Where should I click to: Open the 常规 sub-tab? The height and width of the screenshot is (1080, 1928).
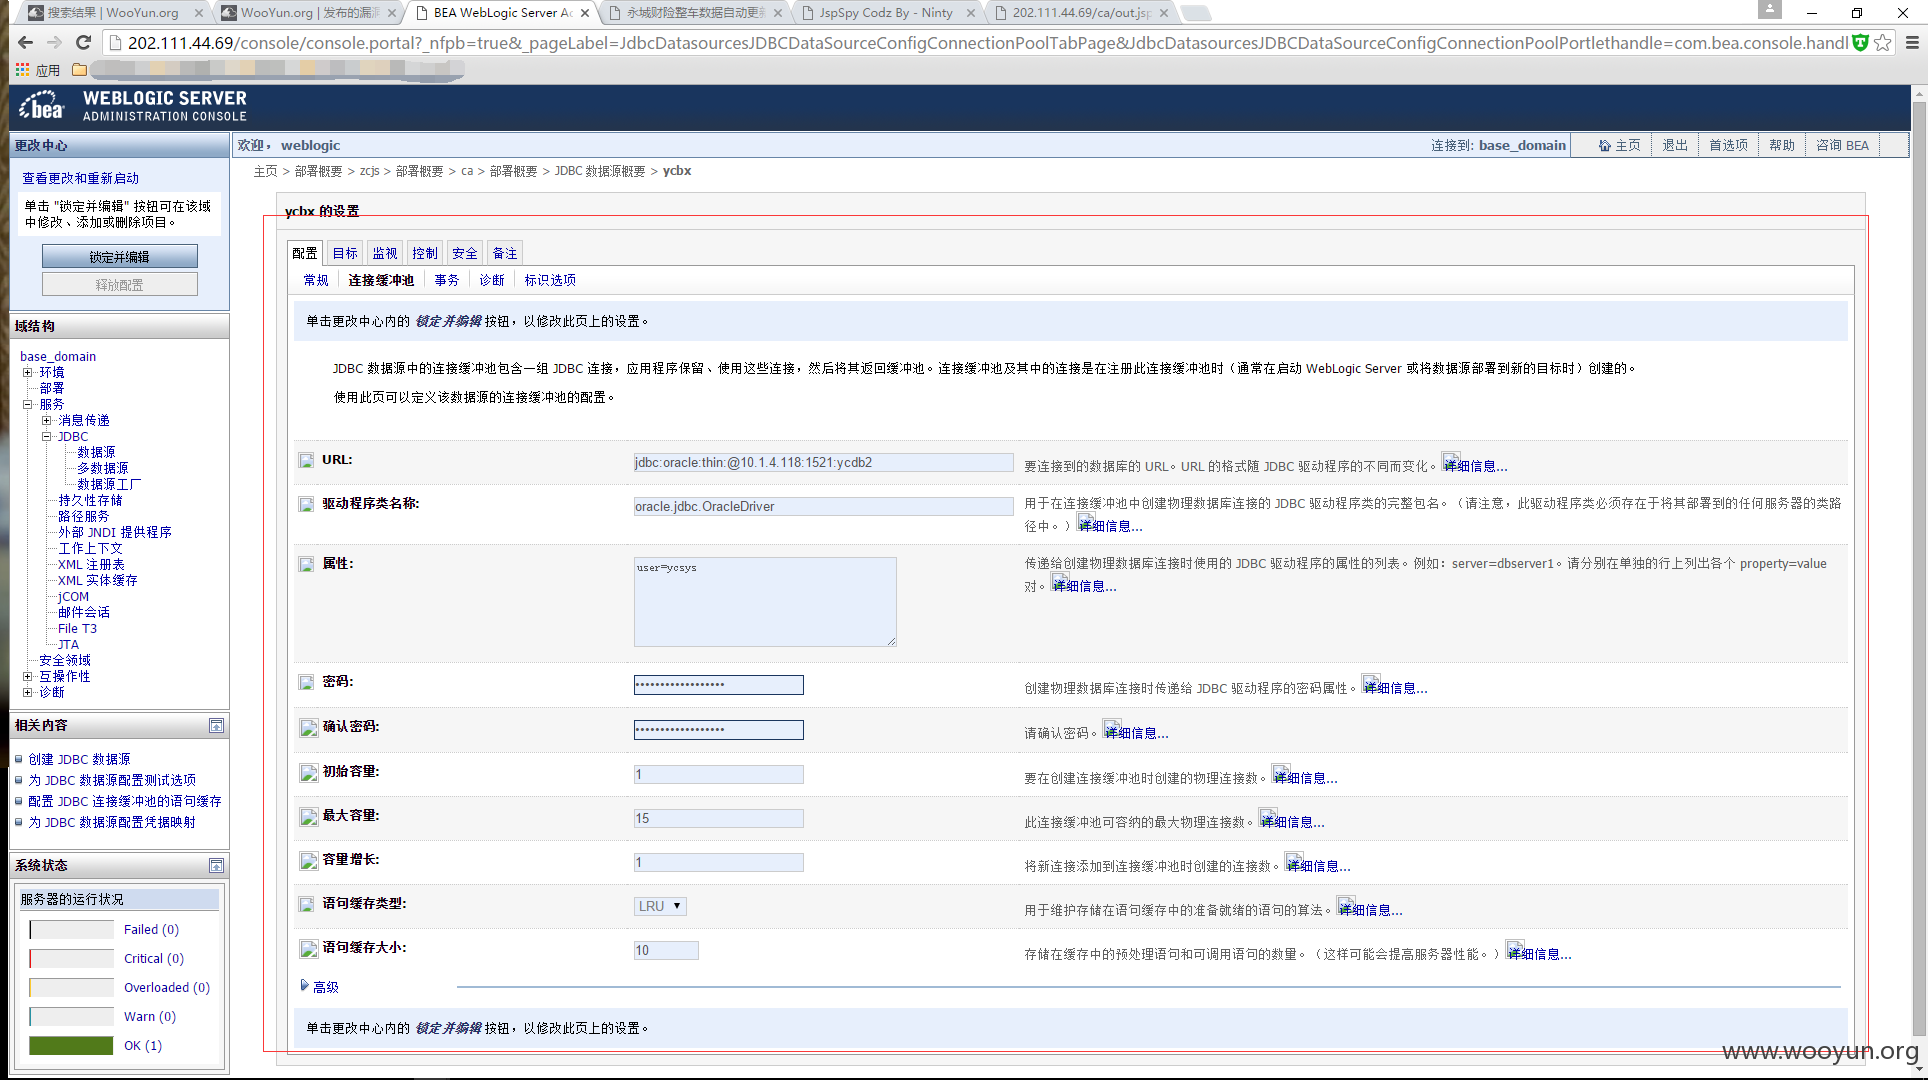pyautogui.click(x=316, y=280)
